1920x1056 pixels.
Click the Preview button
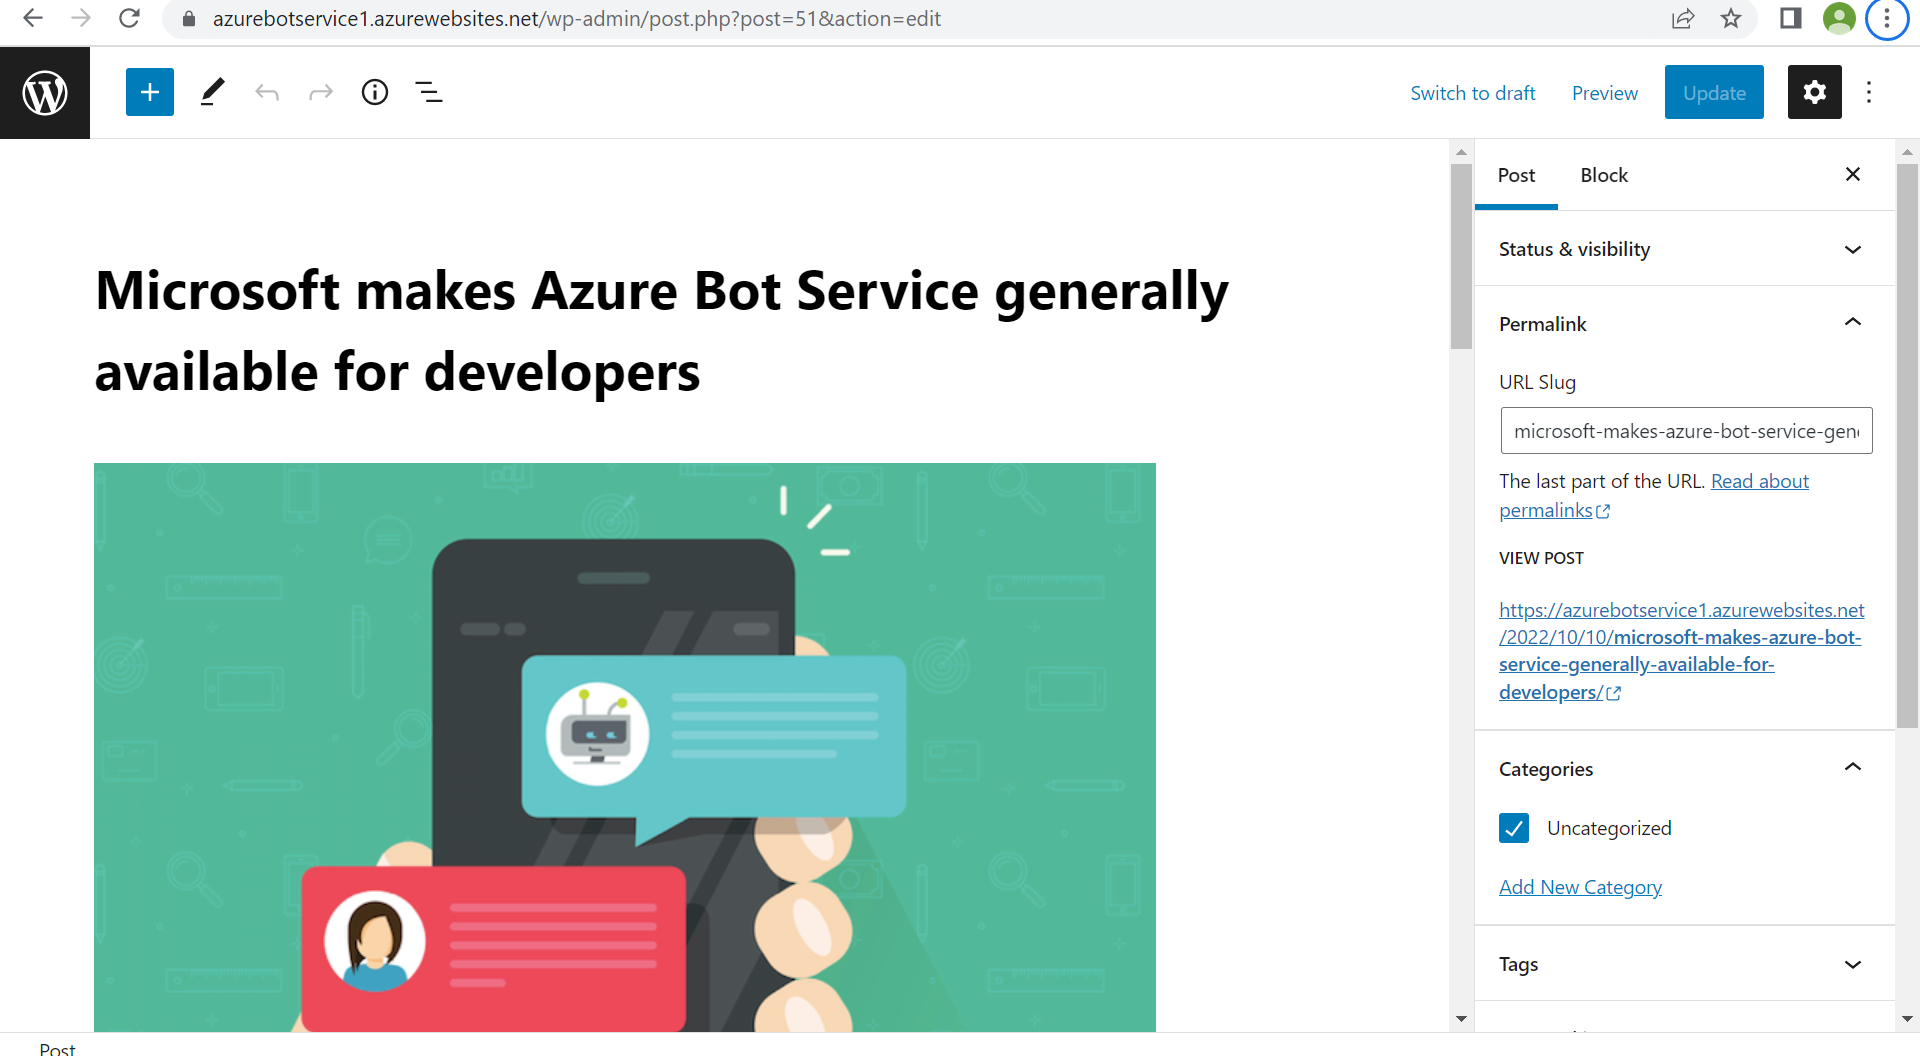[x=1605, y=93]
